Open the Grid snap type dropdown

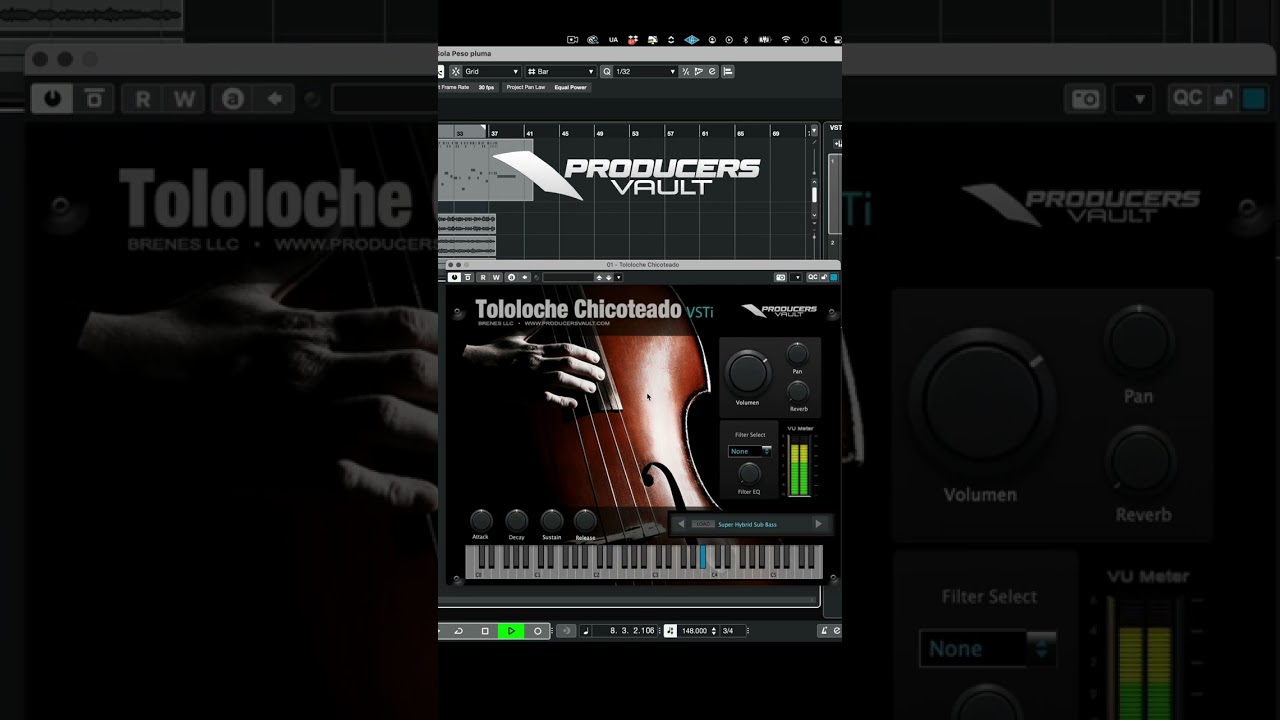[492, 71]
